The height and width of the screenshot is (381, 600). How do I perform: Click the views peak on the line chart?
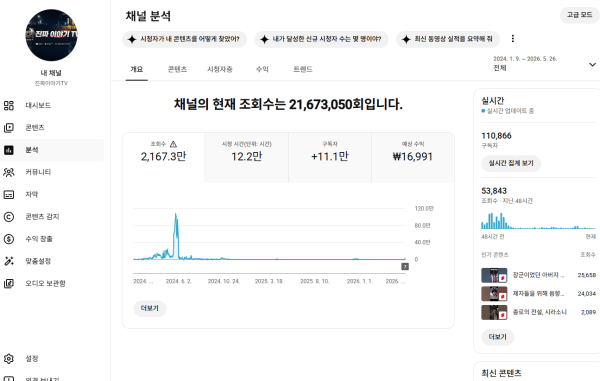[x=176, y=215]
